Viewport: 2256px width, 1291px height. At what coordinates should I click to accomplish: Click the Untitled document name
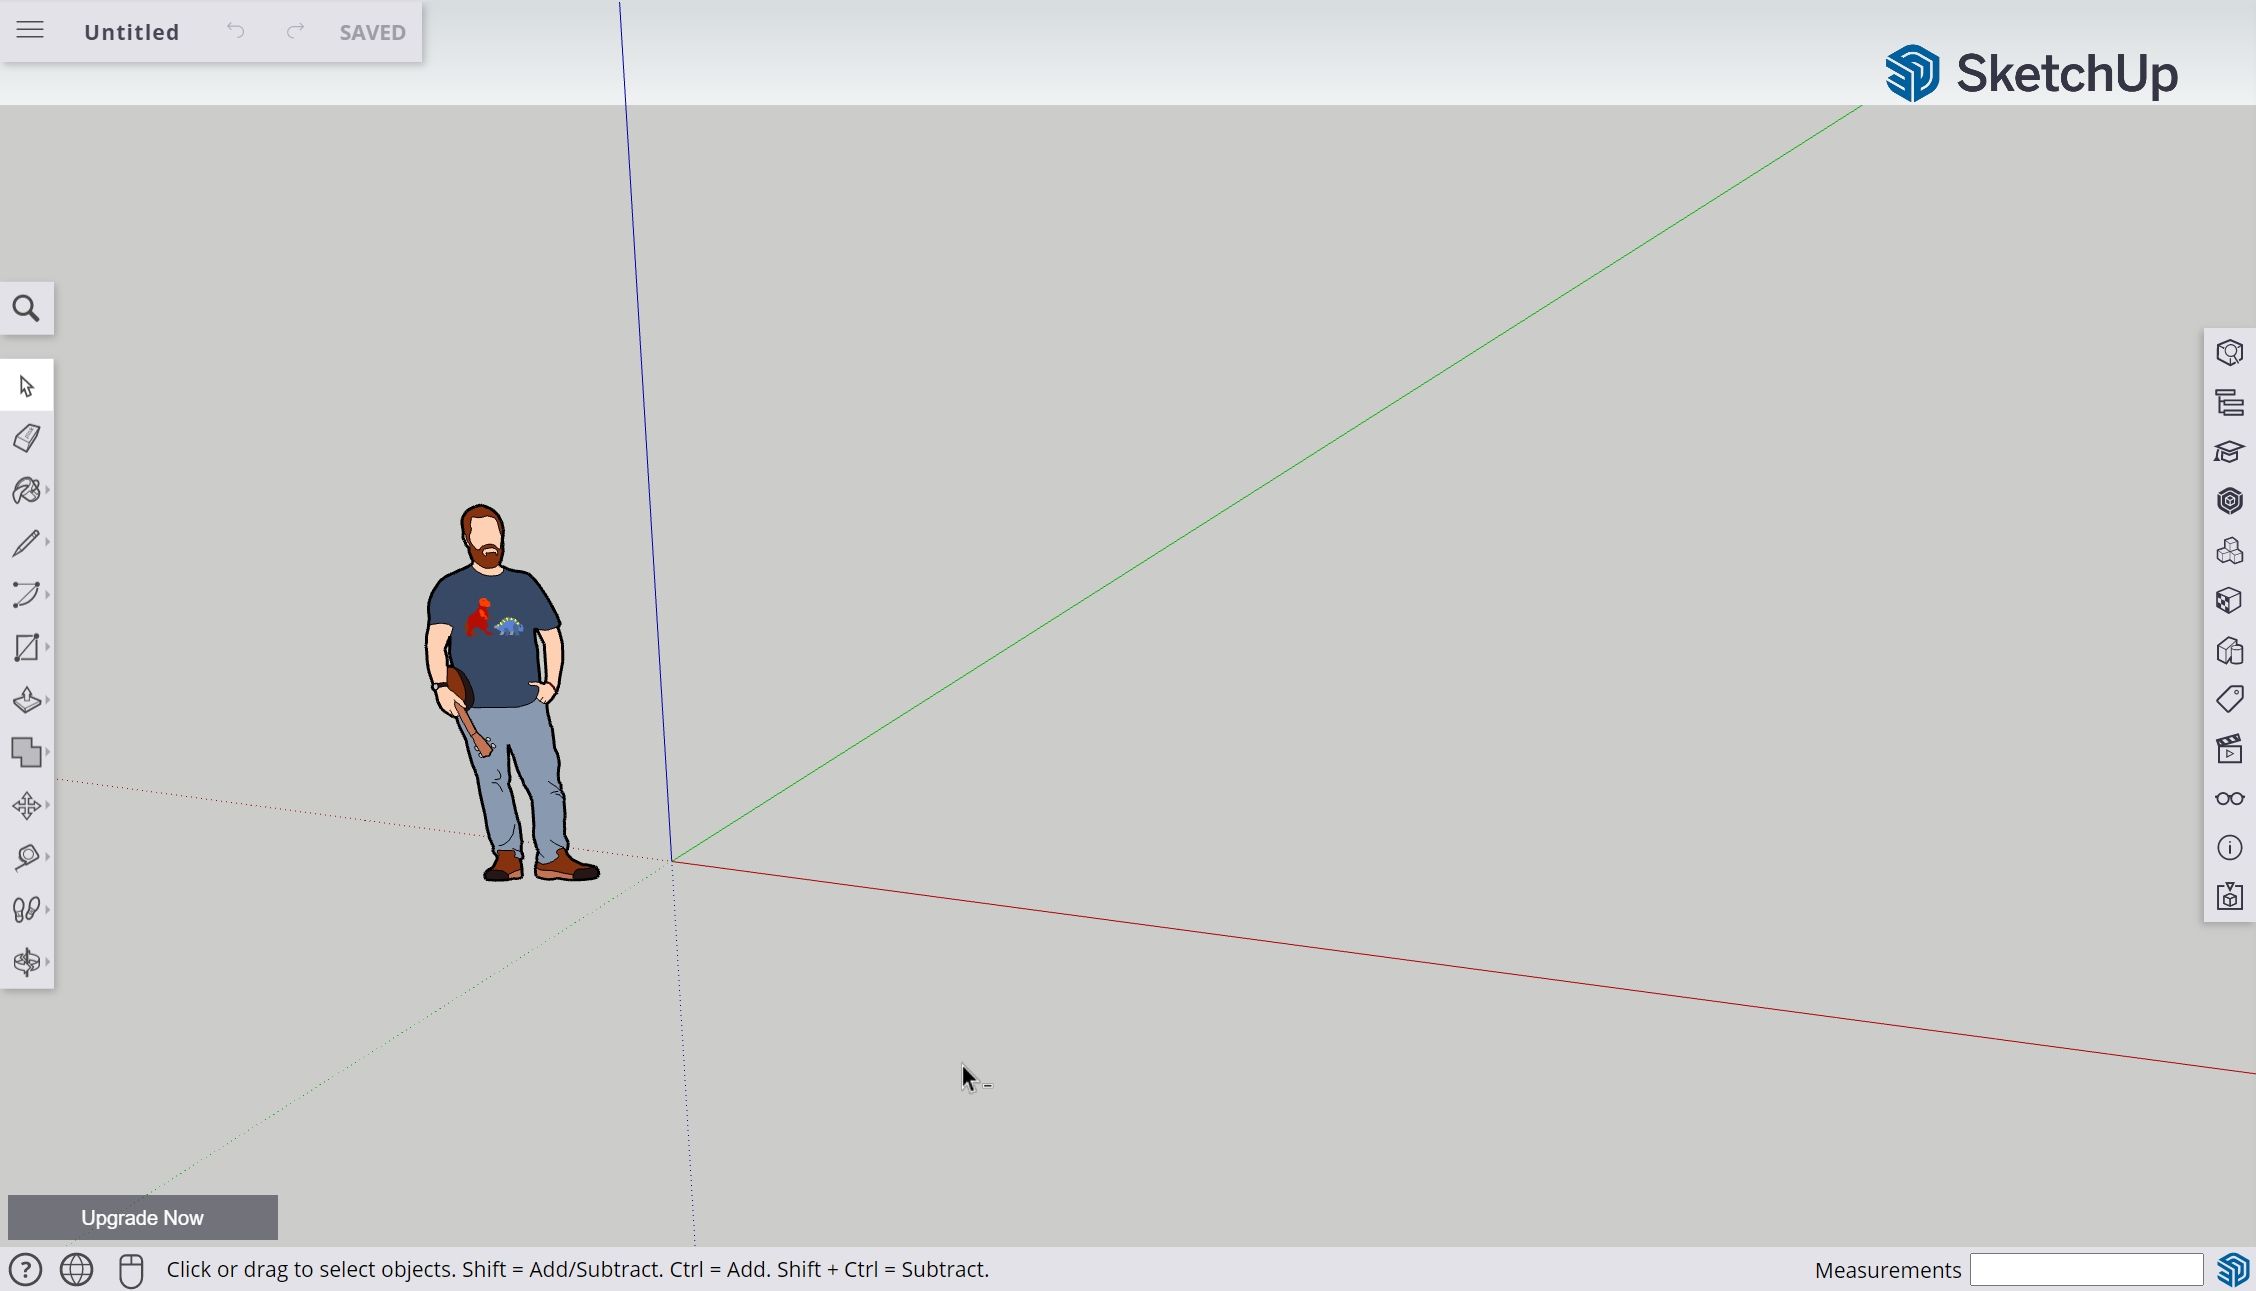130,31
